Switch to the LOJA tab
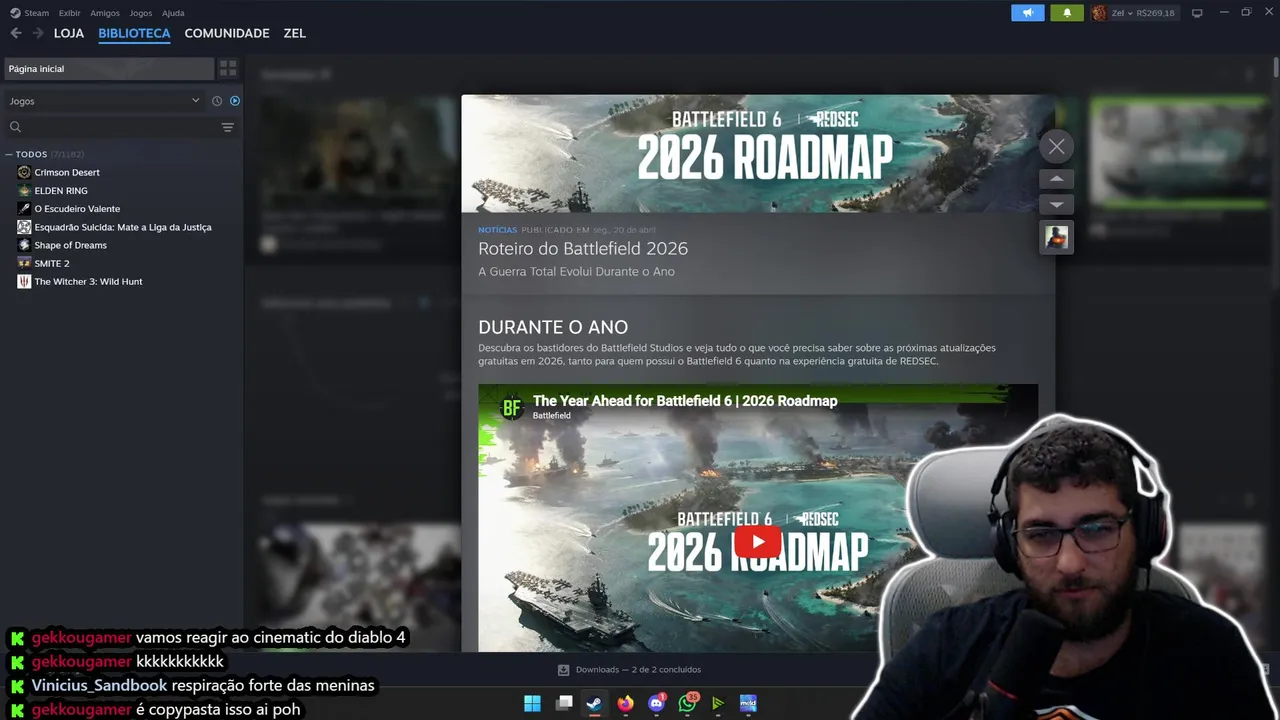This screenshot has width=1280, height=720. click(69, 33)
